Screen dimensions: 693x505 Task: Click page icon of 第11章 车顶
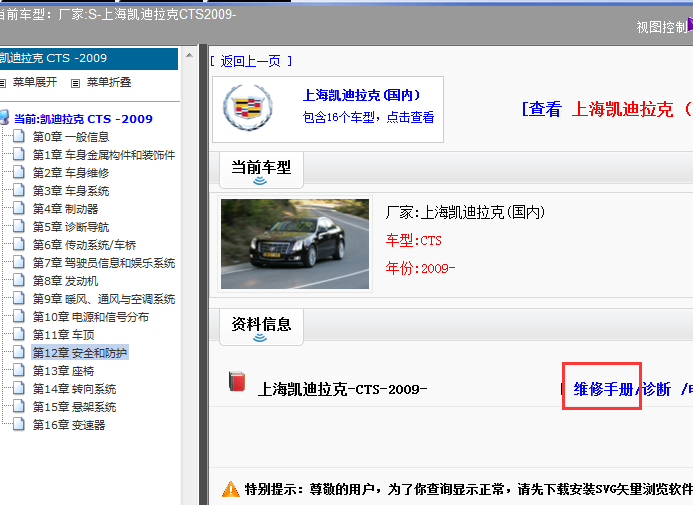coord(19,334)
